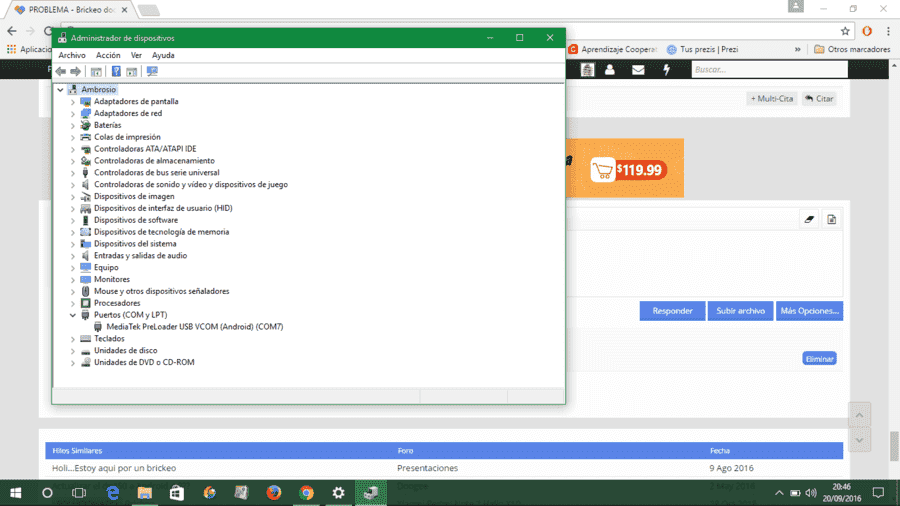The image size is (900, 506).
Task: Open Microsoft Edge from the taskbar
Action: (x=112, y=493)
